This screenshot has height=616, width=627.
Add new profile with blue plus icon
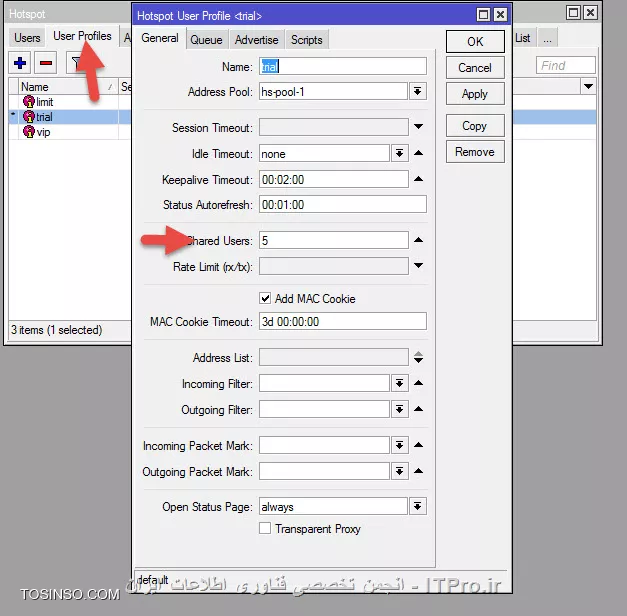(x=20, y=63)
